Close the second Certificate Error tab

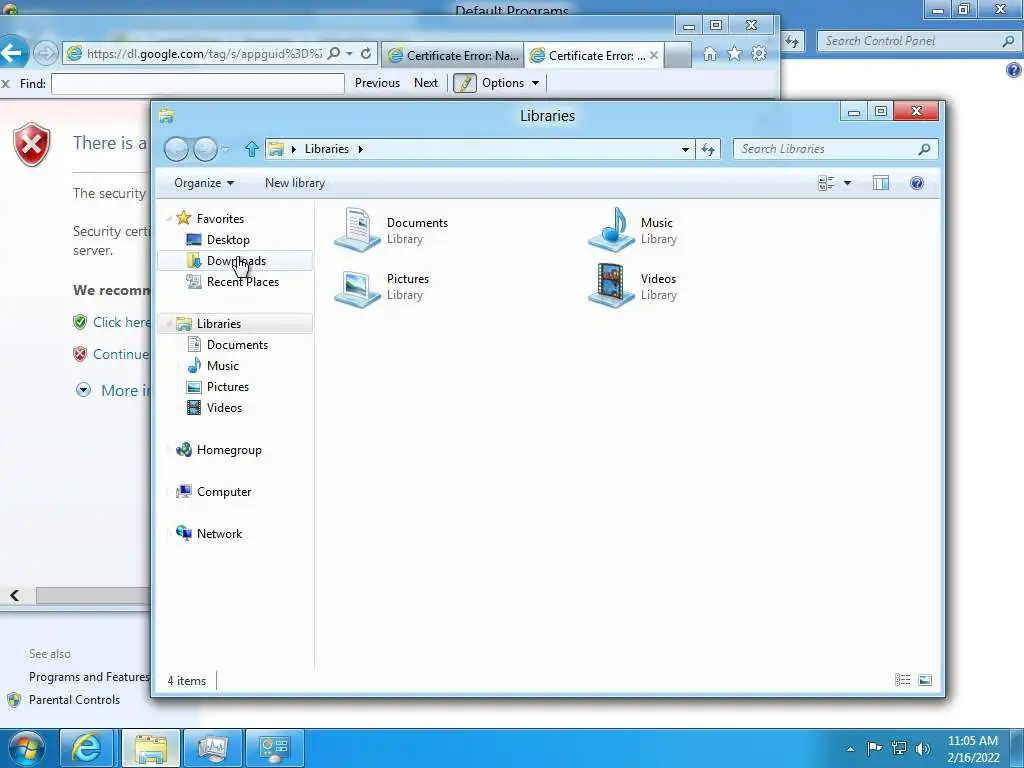pos(654,56)
